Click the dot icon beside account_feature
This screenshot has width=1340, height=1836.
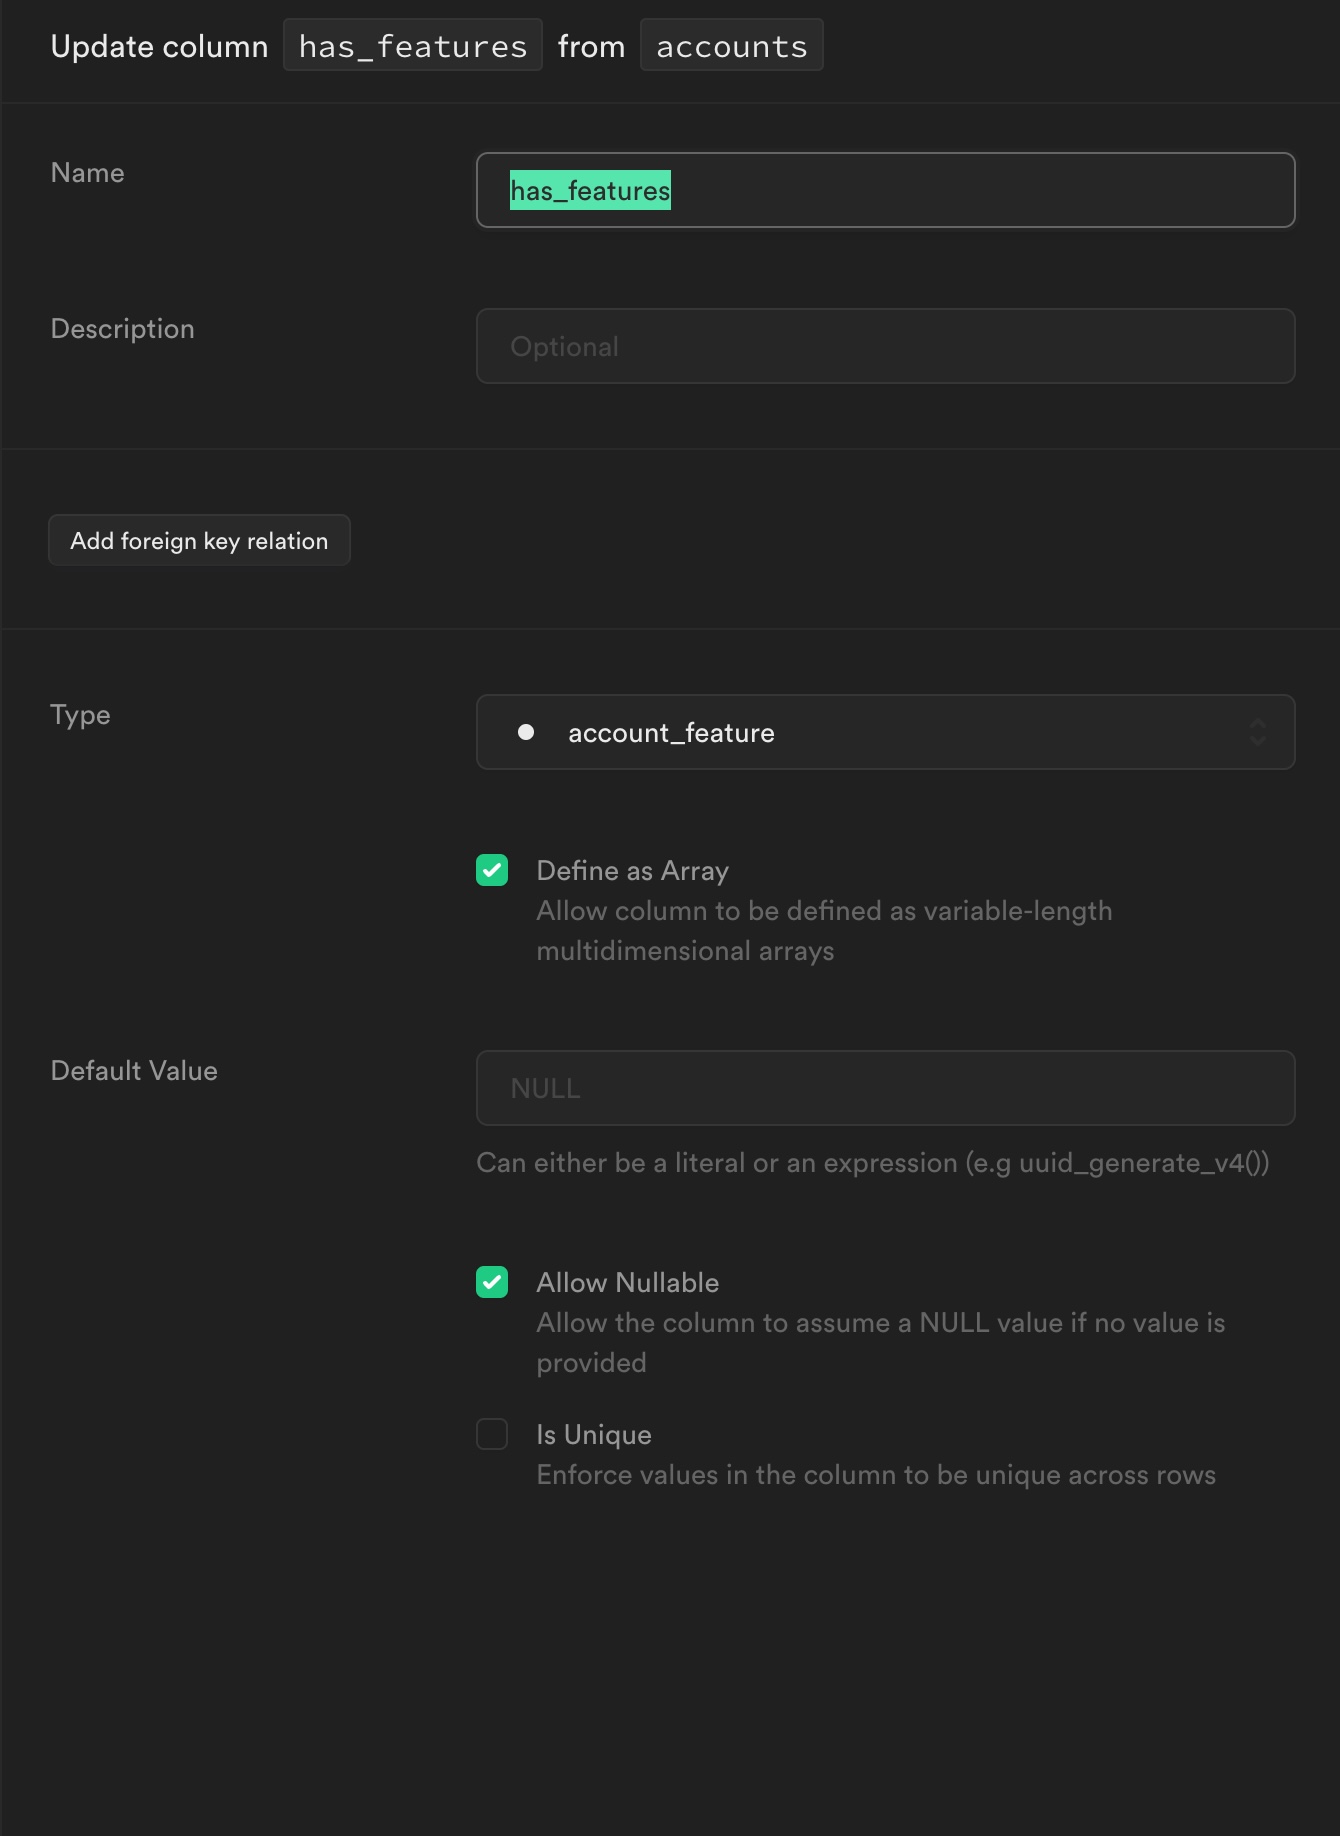tap(527, 732)
